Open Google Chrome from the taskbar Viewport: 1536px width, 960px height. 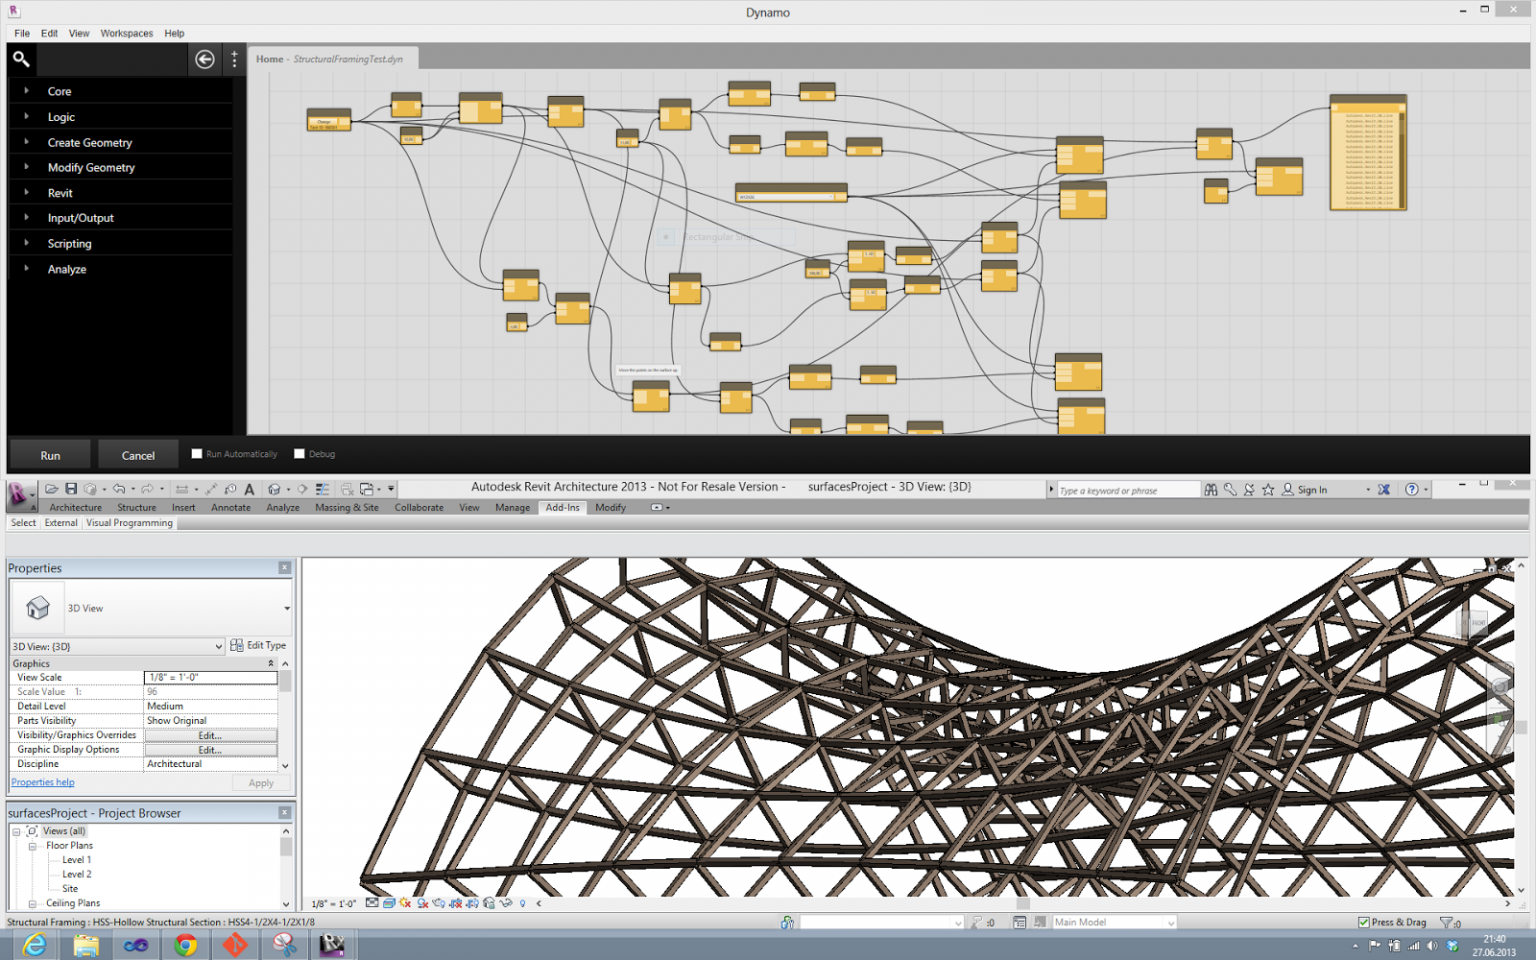(186, 945)
